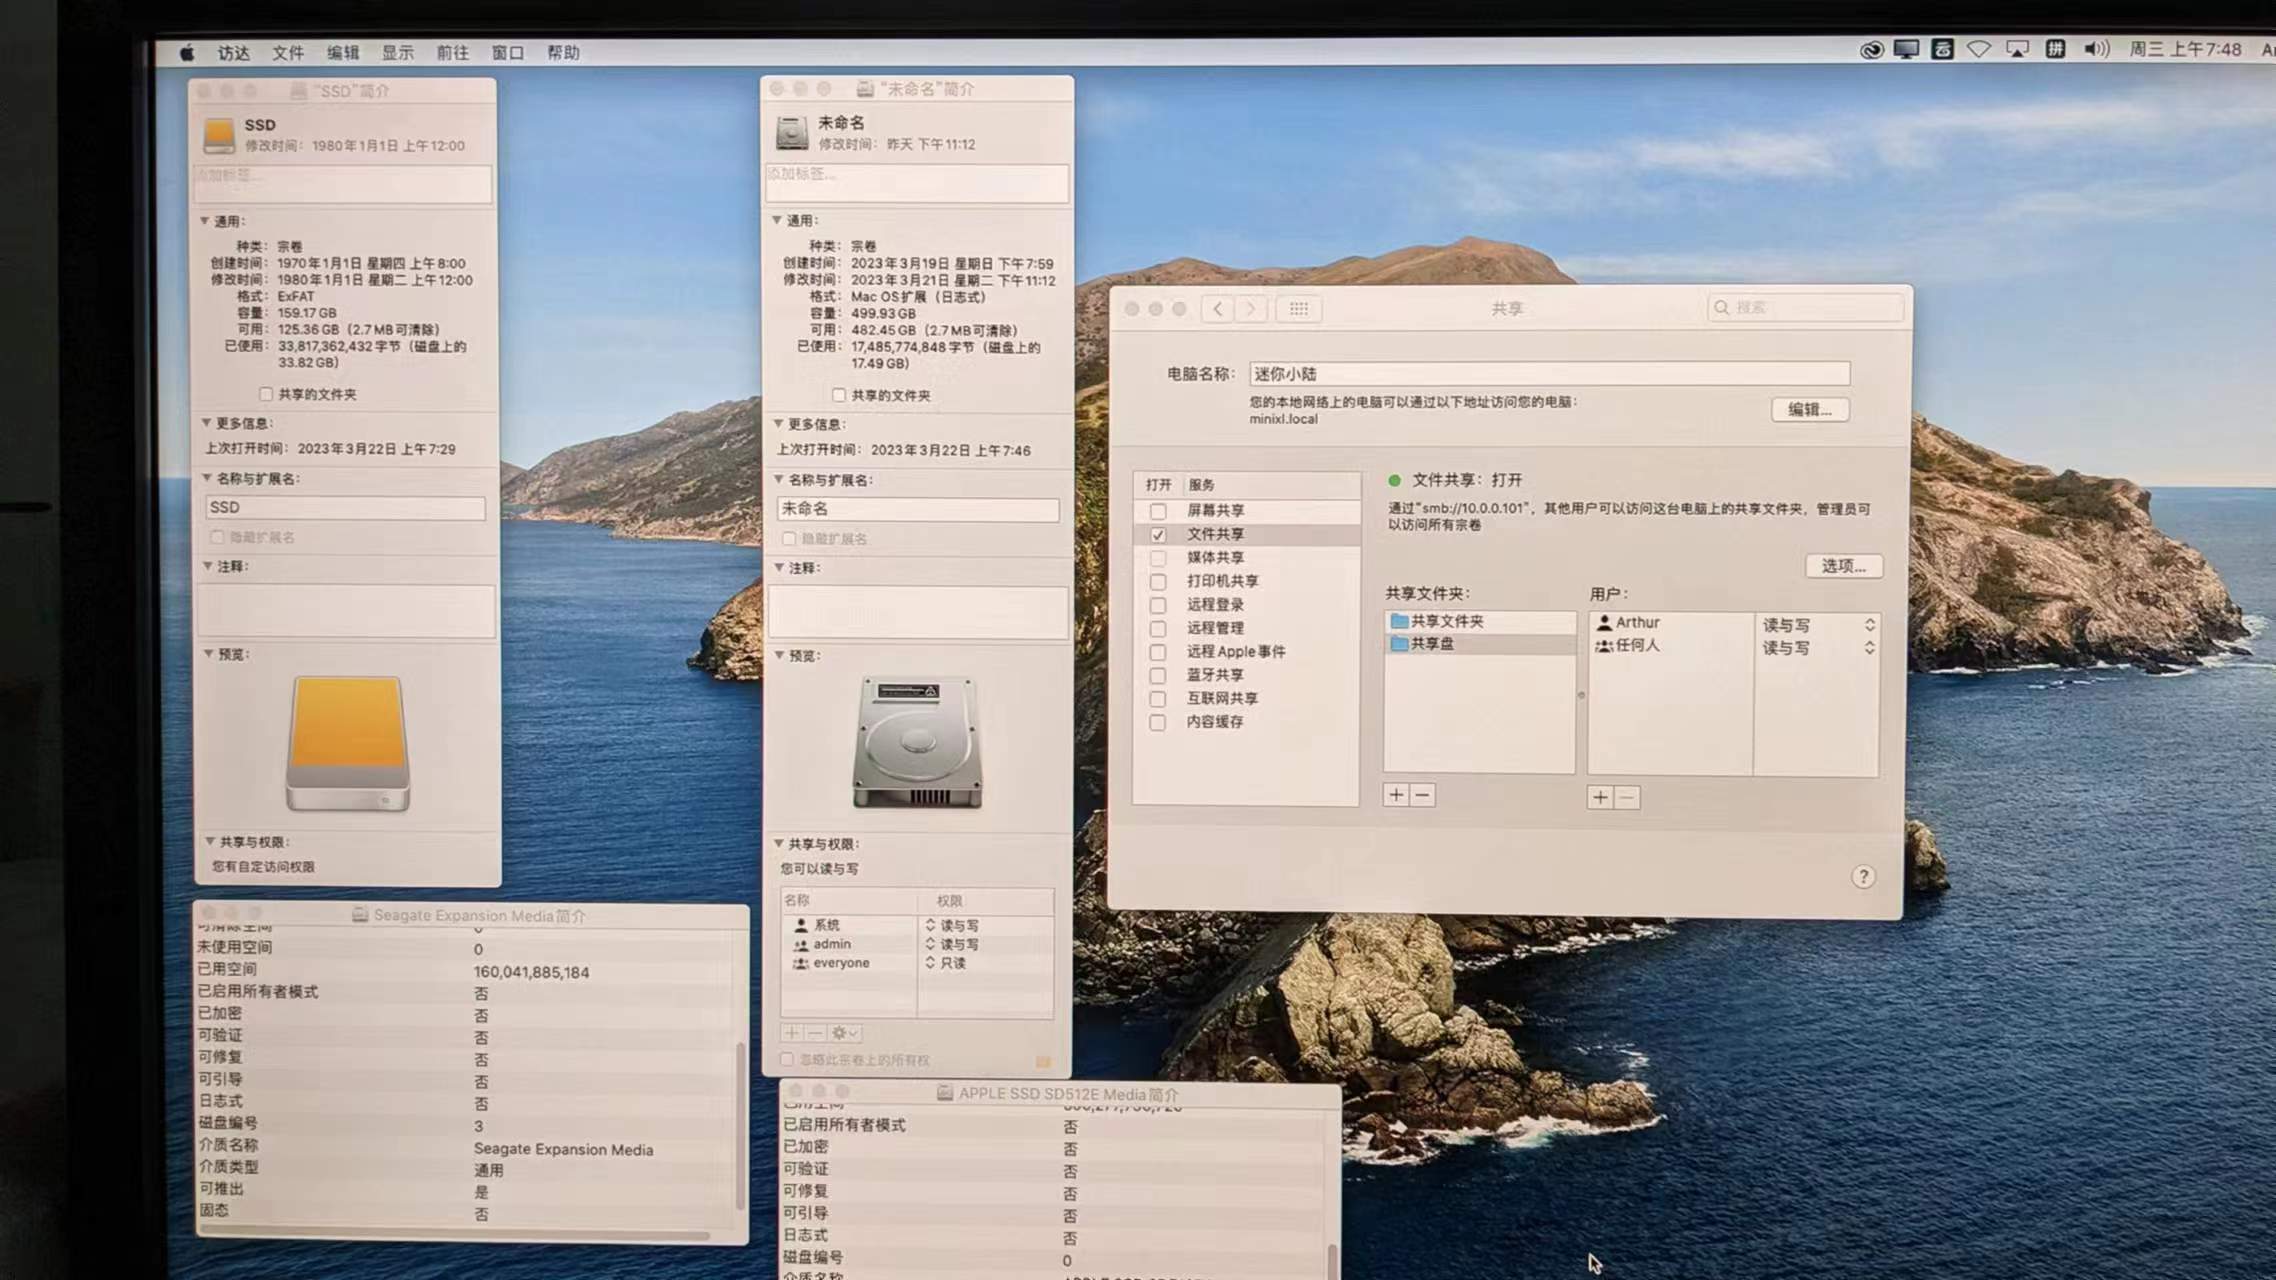Click the Wi-Fi icon in menu bar
The height and width of the screenshot is (1280, 2276).
point(1978,50)
